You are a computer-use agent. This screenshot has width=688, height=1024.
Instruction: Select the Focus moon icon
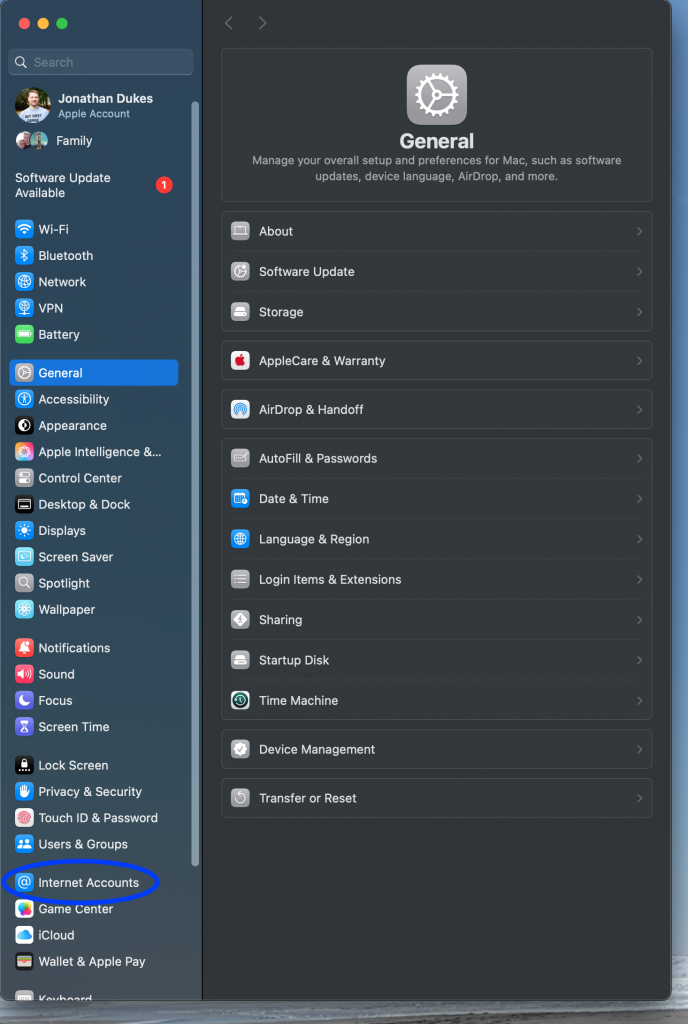click(24, 700)
